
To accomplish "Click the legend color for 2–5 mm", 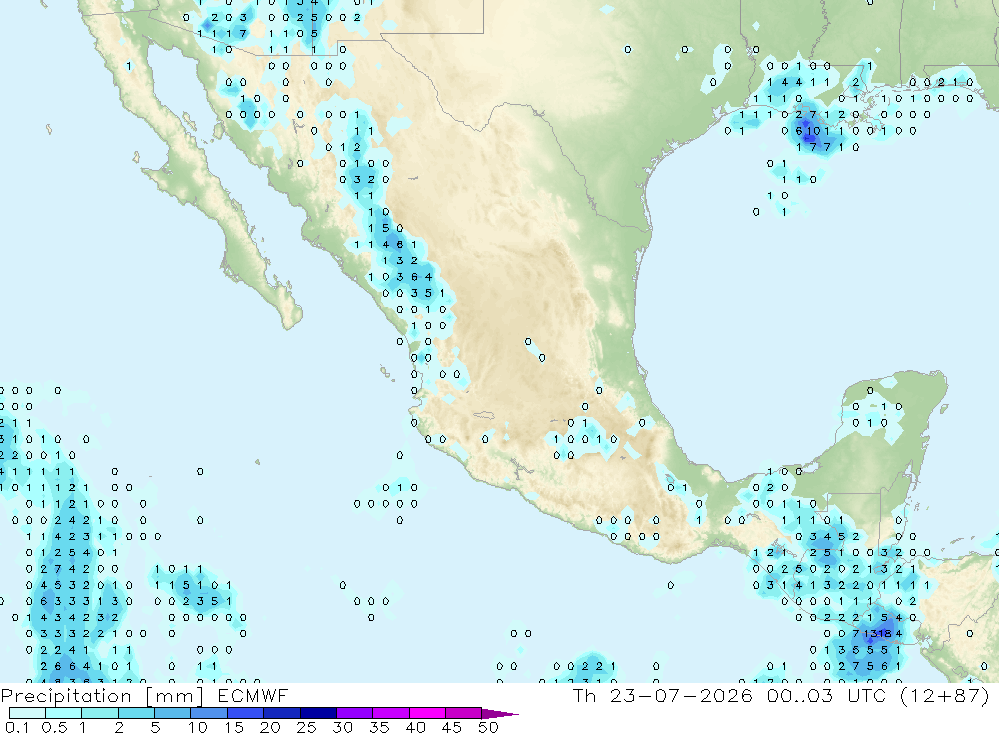I will [x=136, y=713].
